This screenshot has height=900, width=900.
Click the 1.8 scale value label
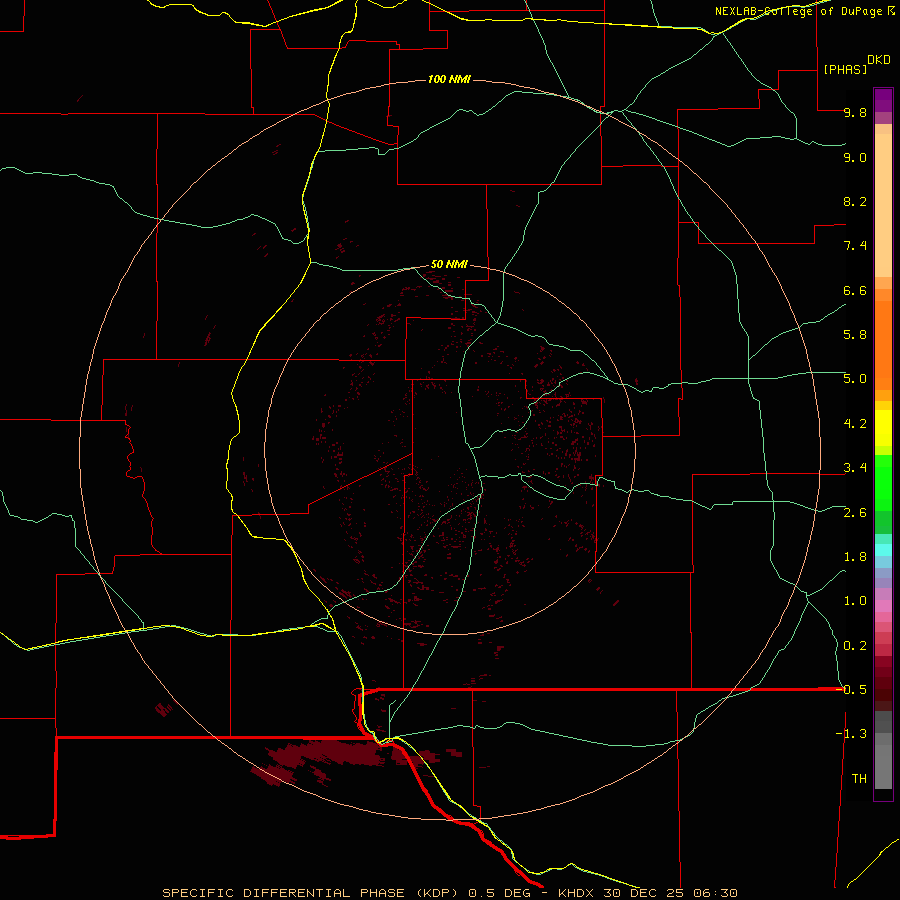pos(855,557)
